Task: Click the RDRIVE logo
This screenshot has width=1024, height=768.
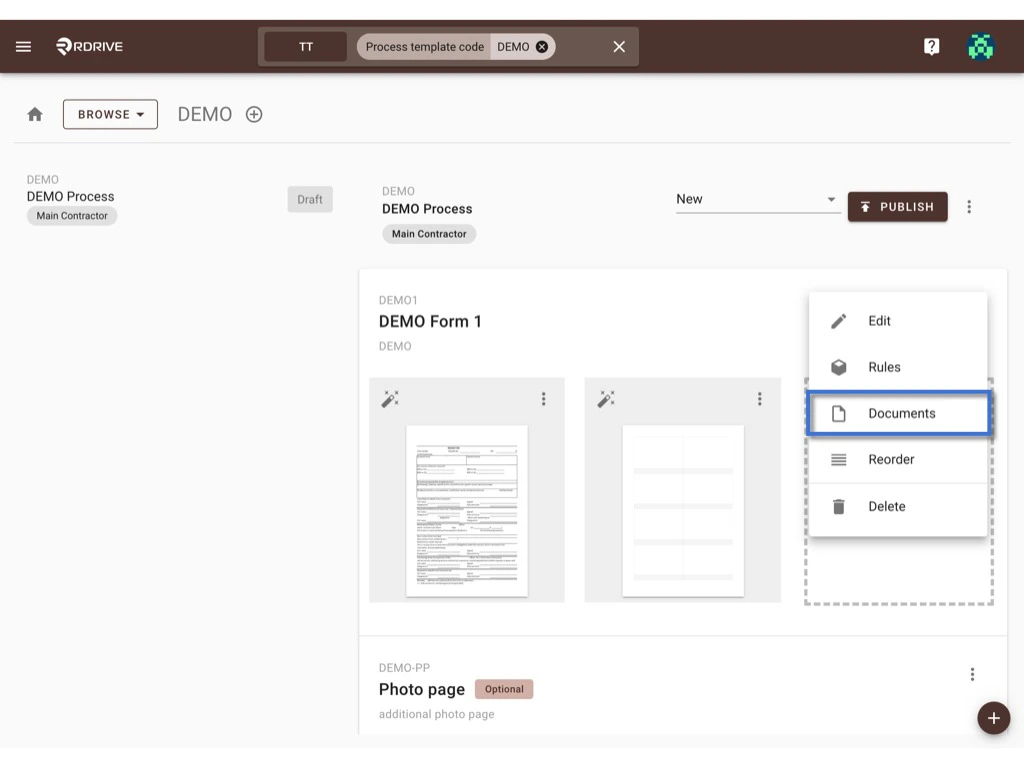Action: coord(89,46)
